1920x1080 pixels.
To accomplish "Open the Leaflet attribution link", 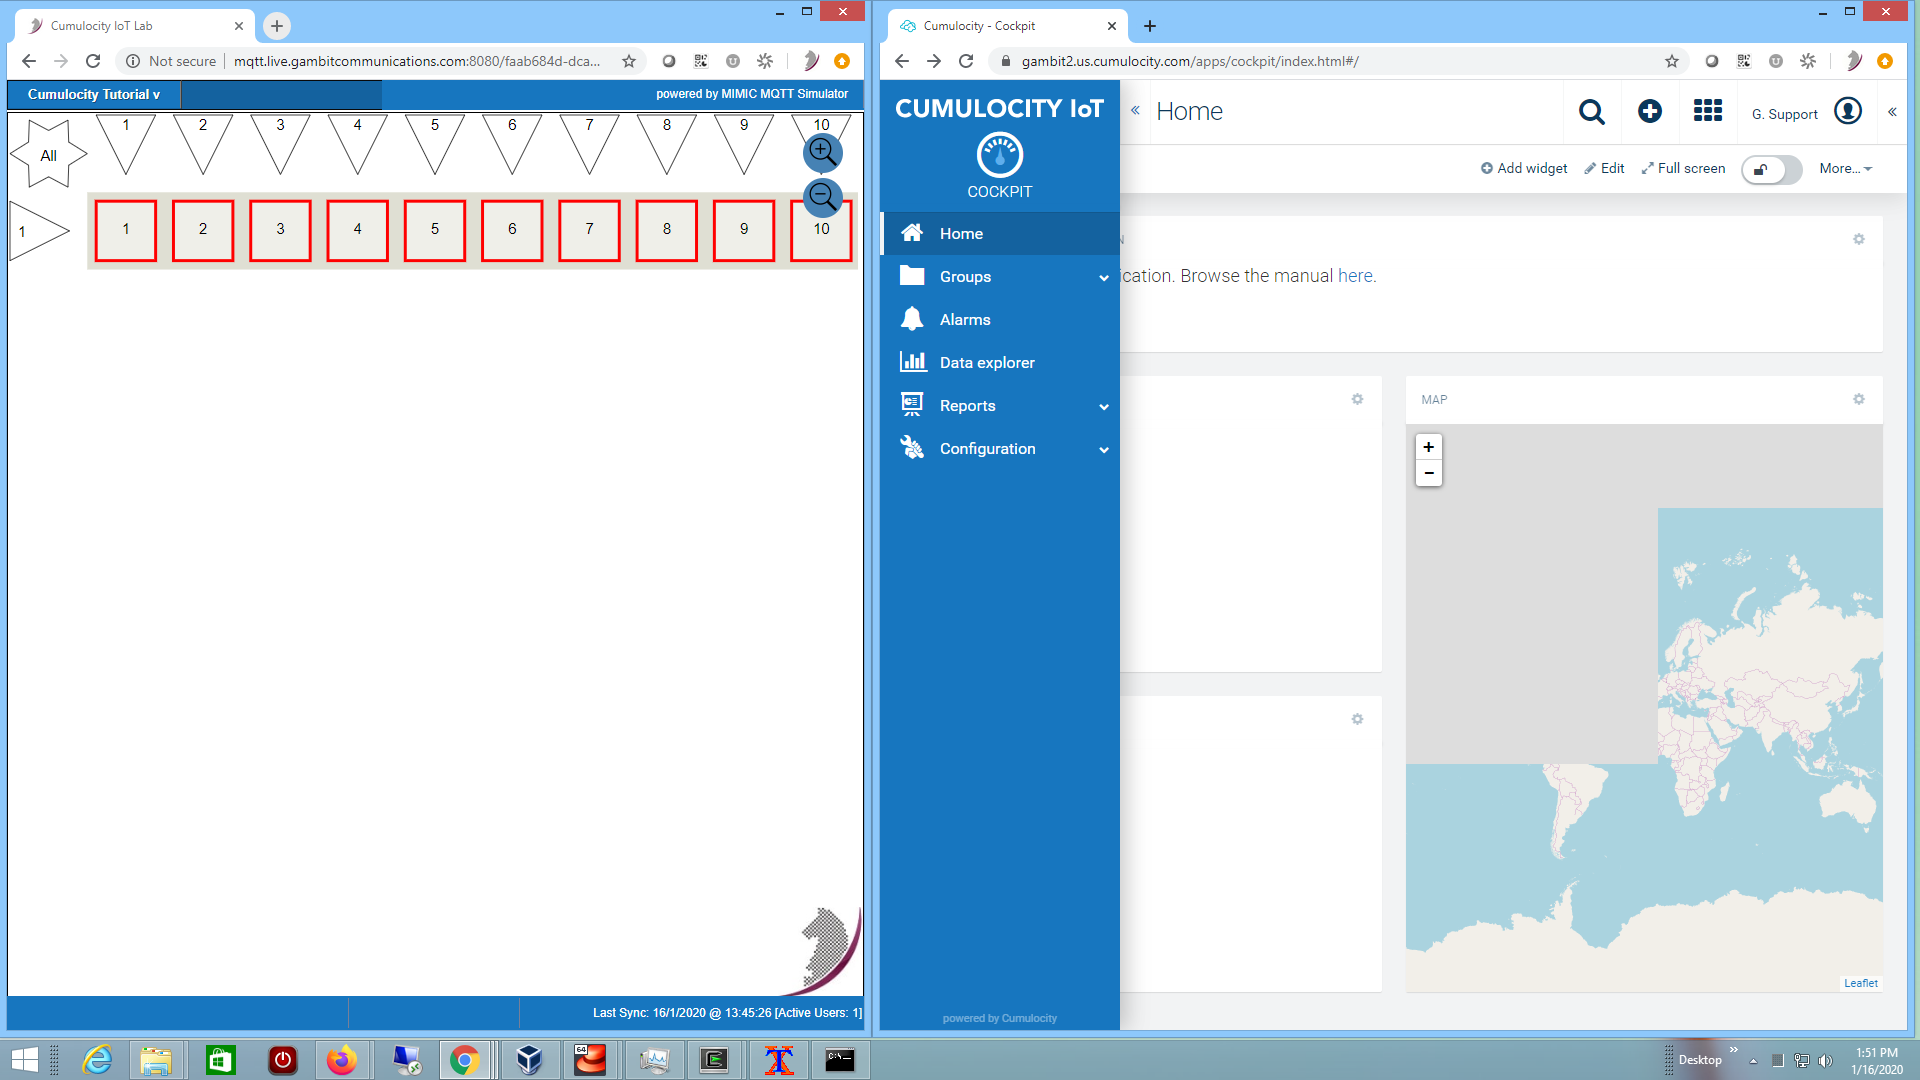I will [1861, 983].
